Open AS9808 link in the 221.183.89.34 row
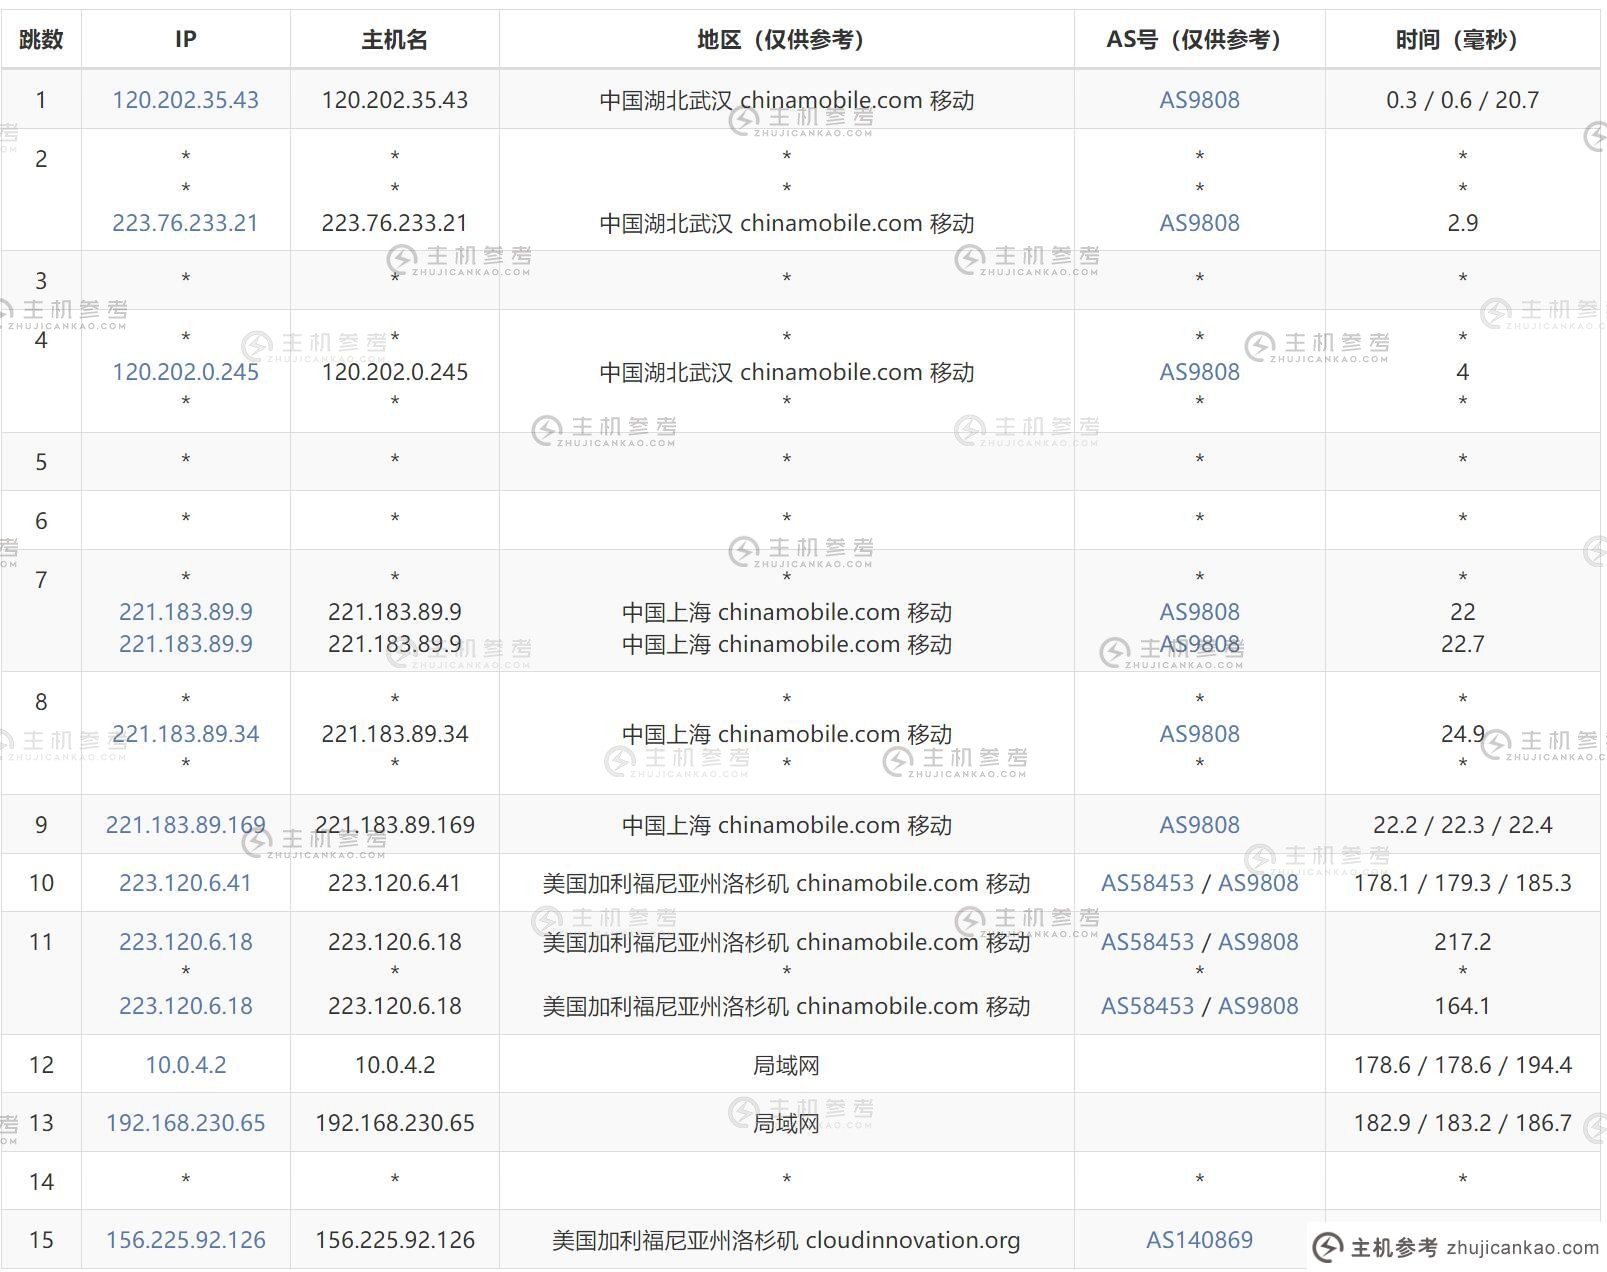Viewport: 1607px width, 1272px height. (1199, 734)
